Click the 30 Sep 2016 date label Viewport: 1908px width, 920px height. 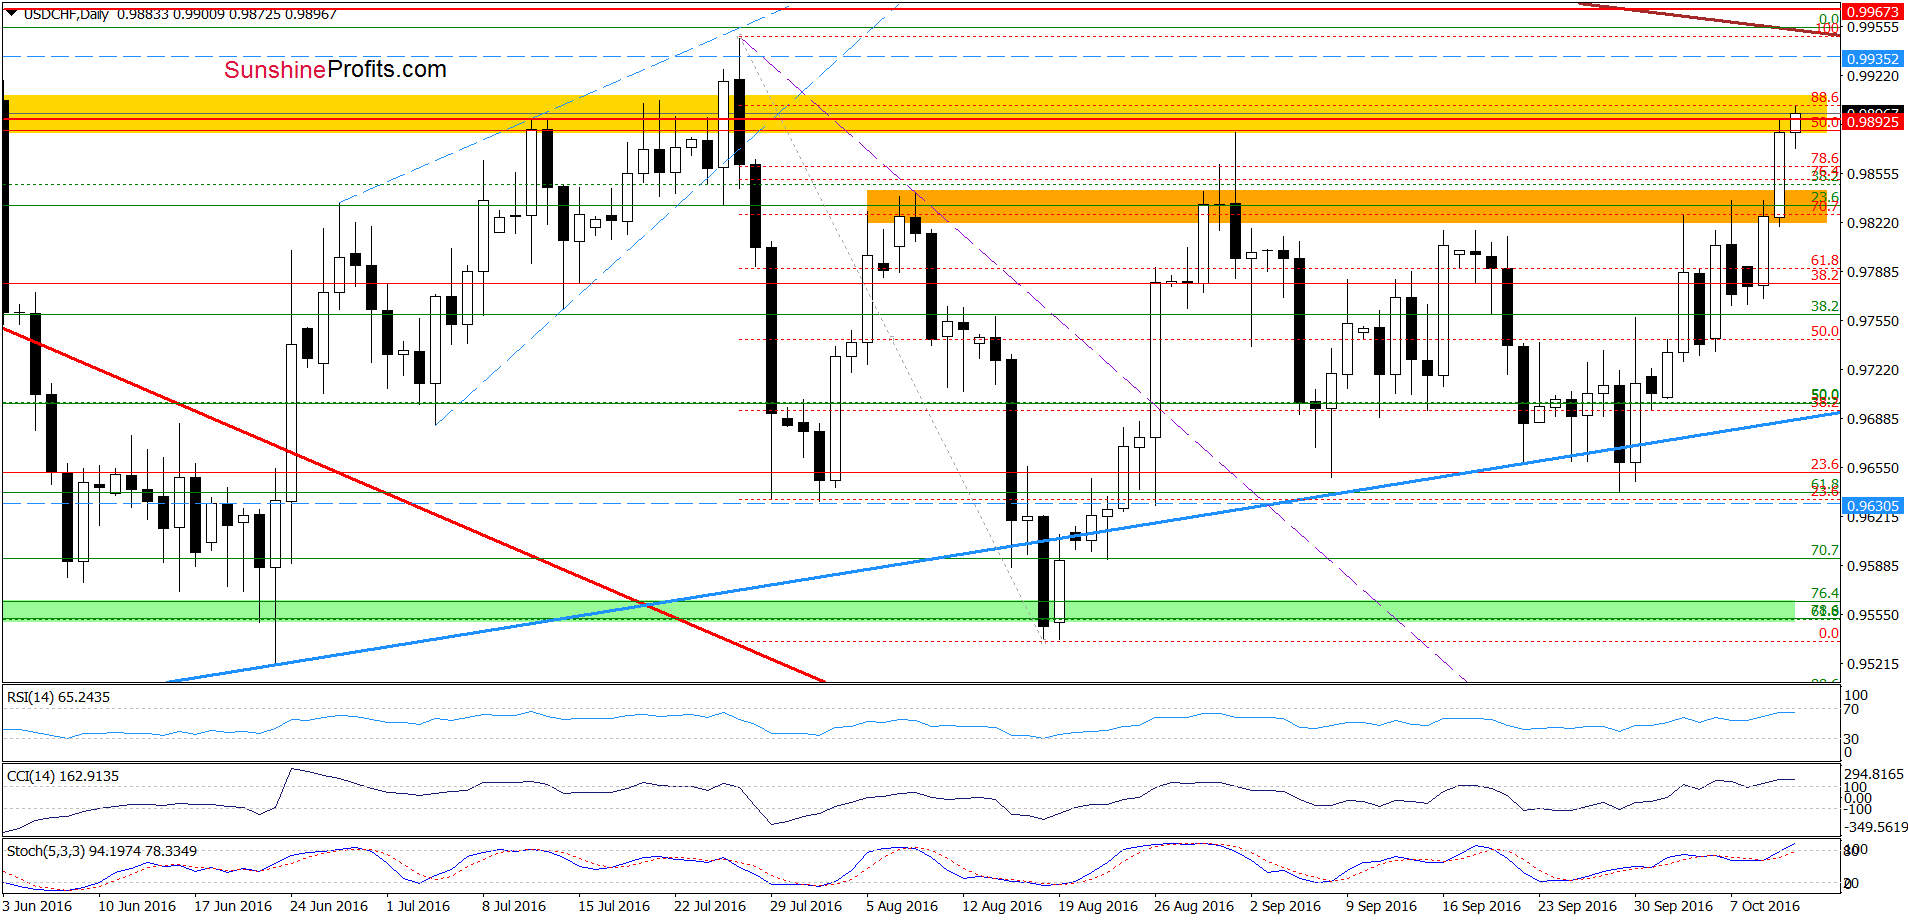[x=1673, y=906]
